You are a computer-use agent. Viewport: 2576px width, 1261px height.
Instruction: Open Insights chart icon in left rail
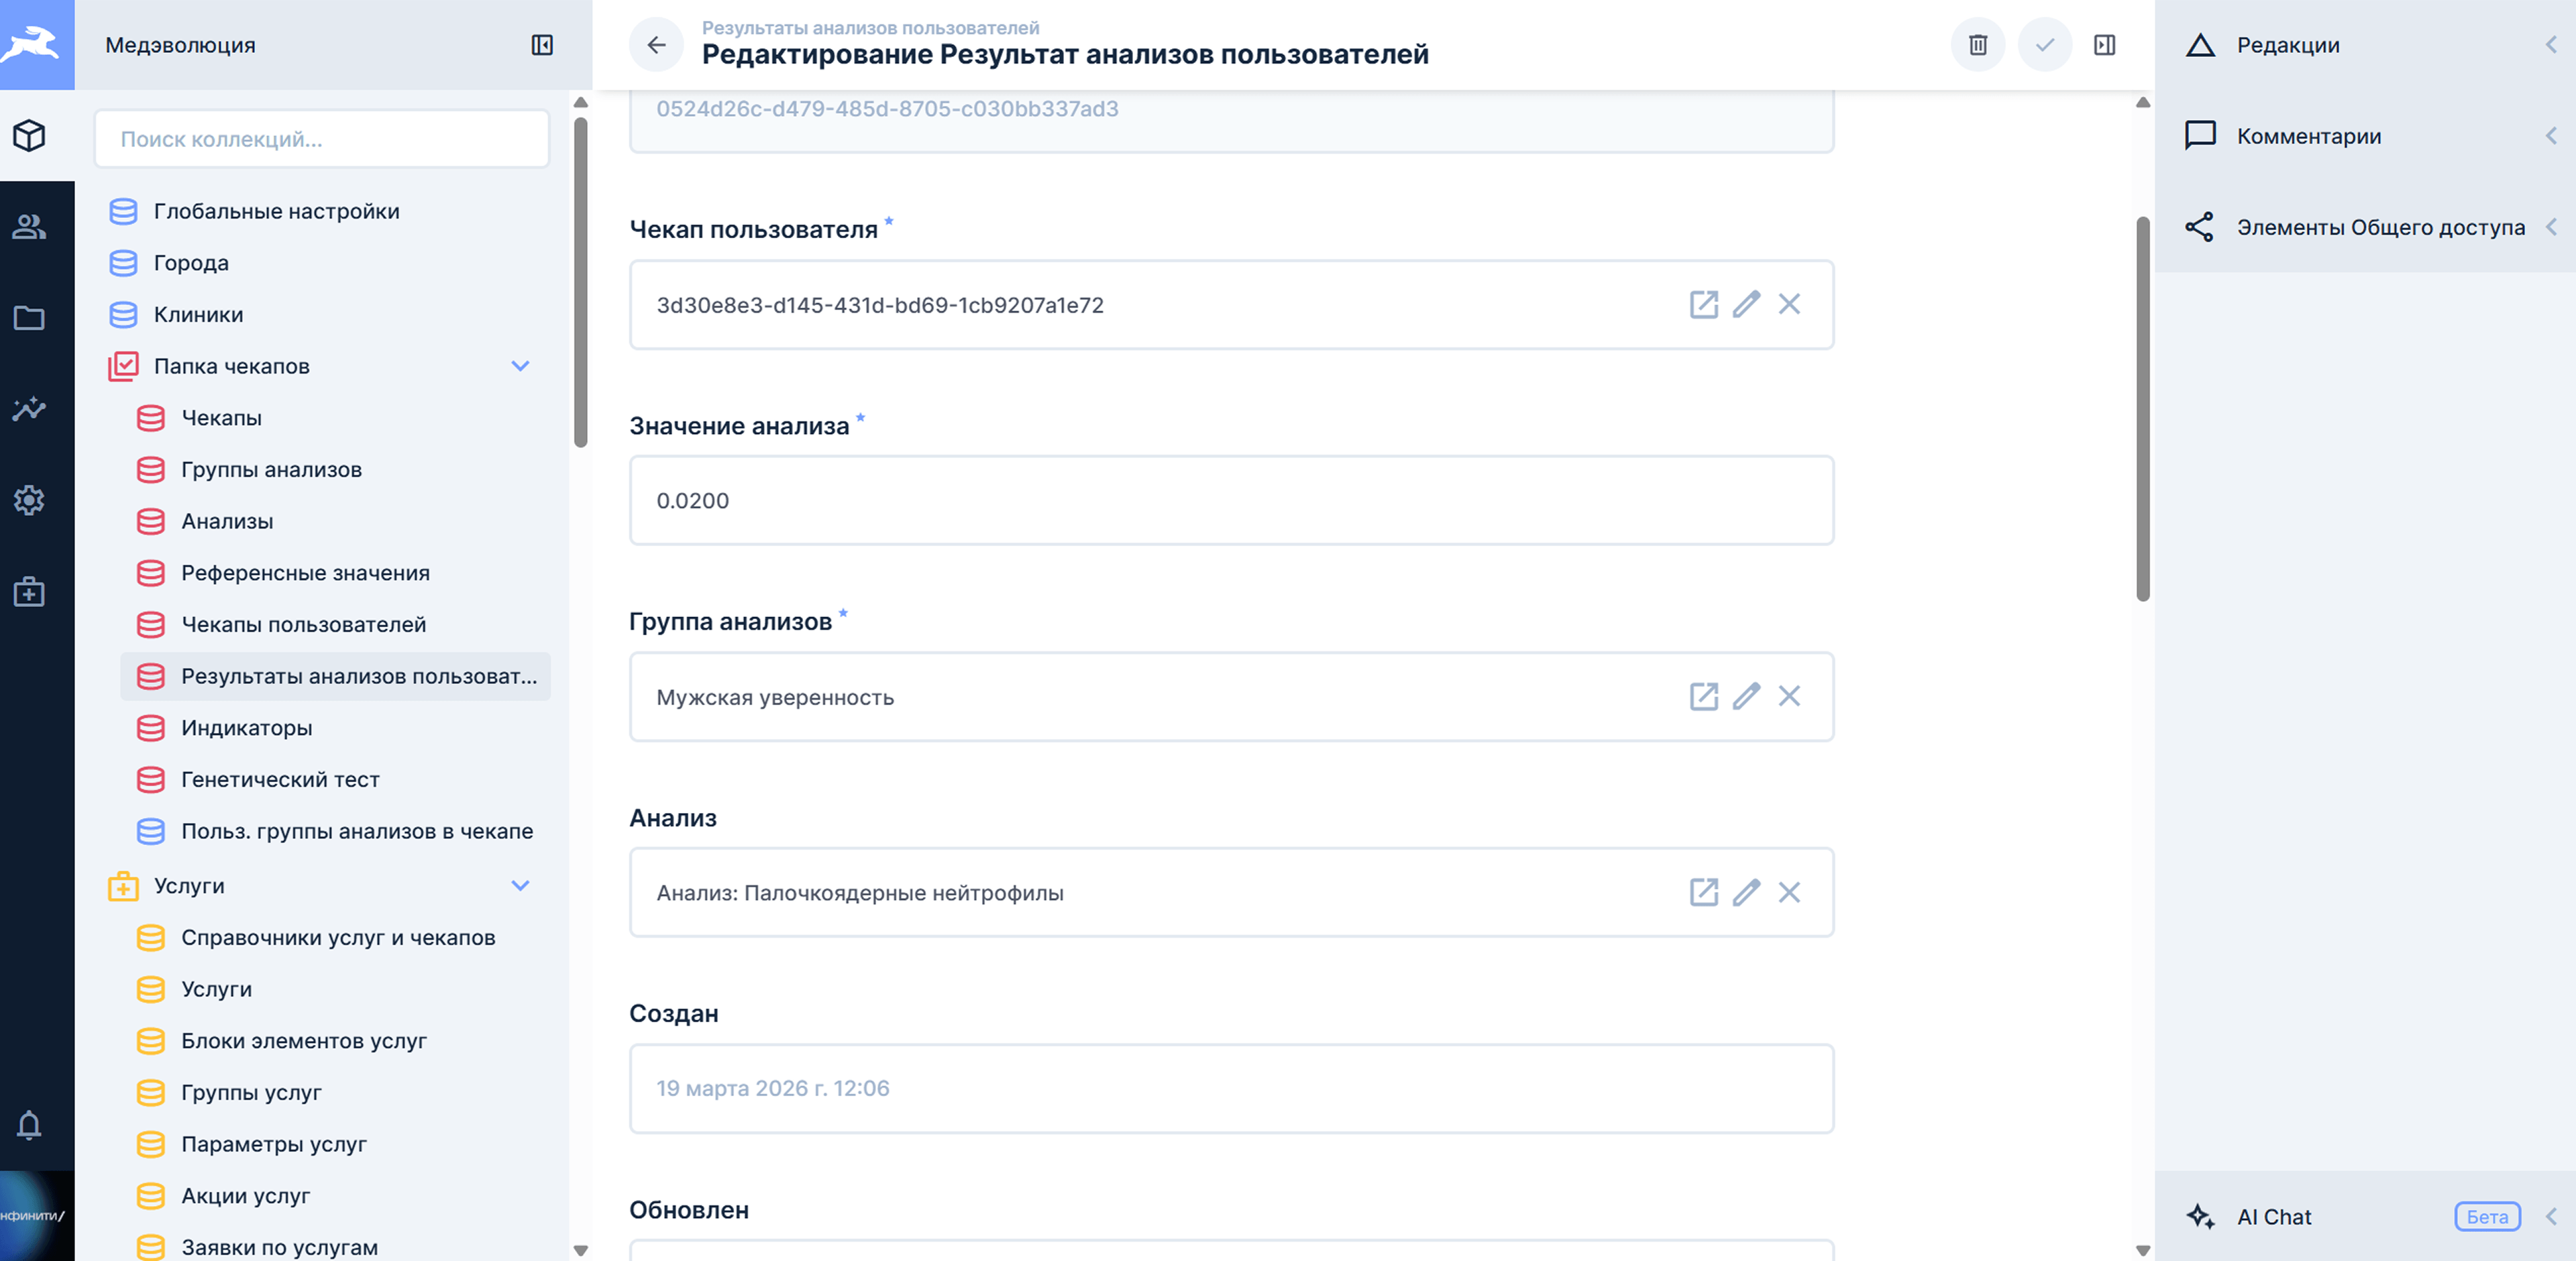click(29, 409)
